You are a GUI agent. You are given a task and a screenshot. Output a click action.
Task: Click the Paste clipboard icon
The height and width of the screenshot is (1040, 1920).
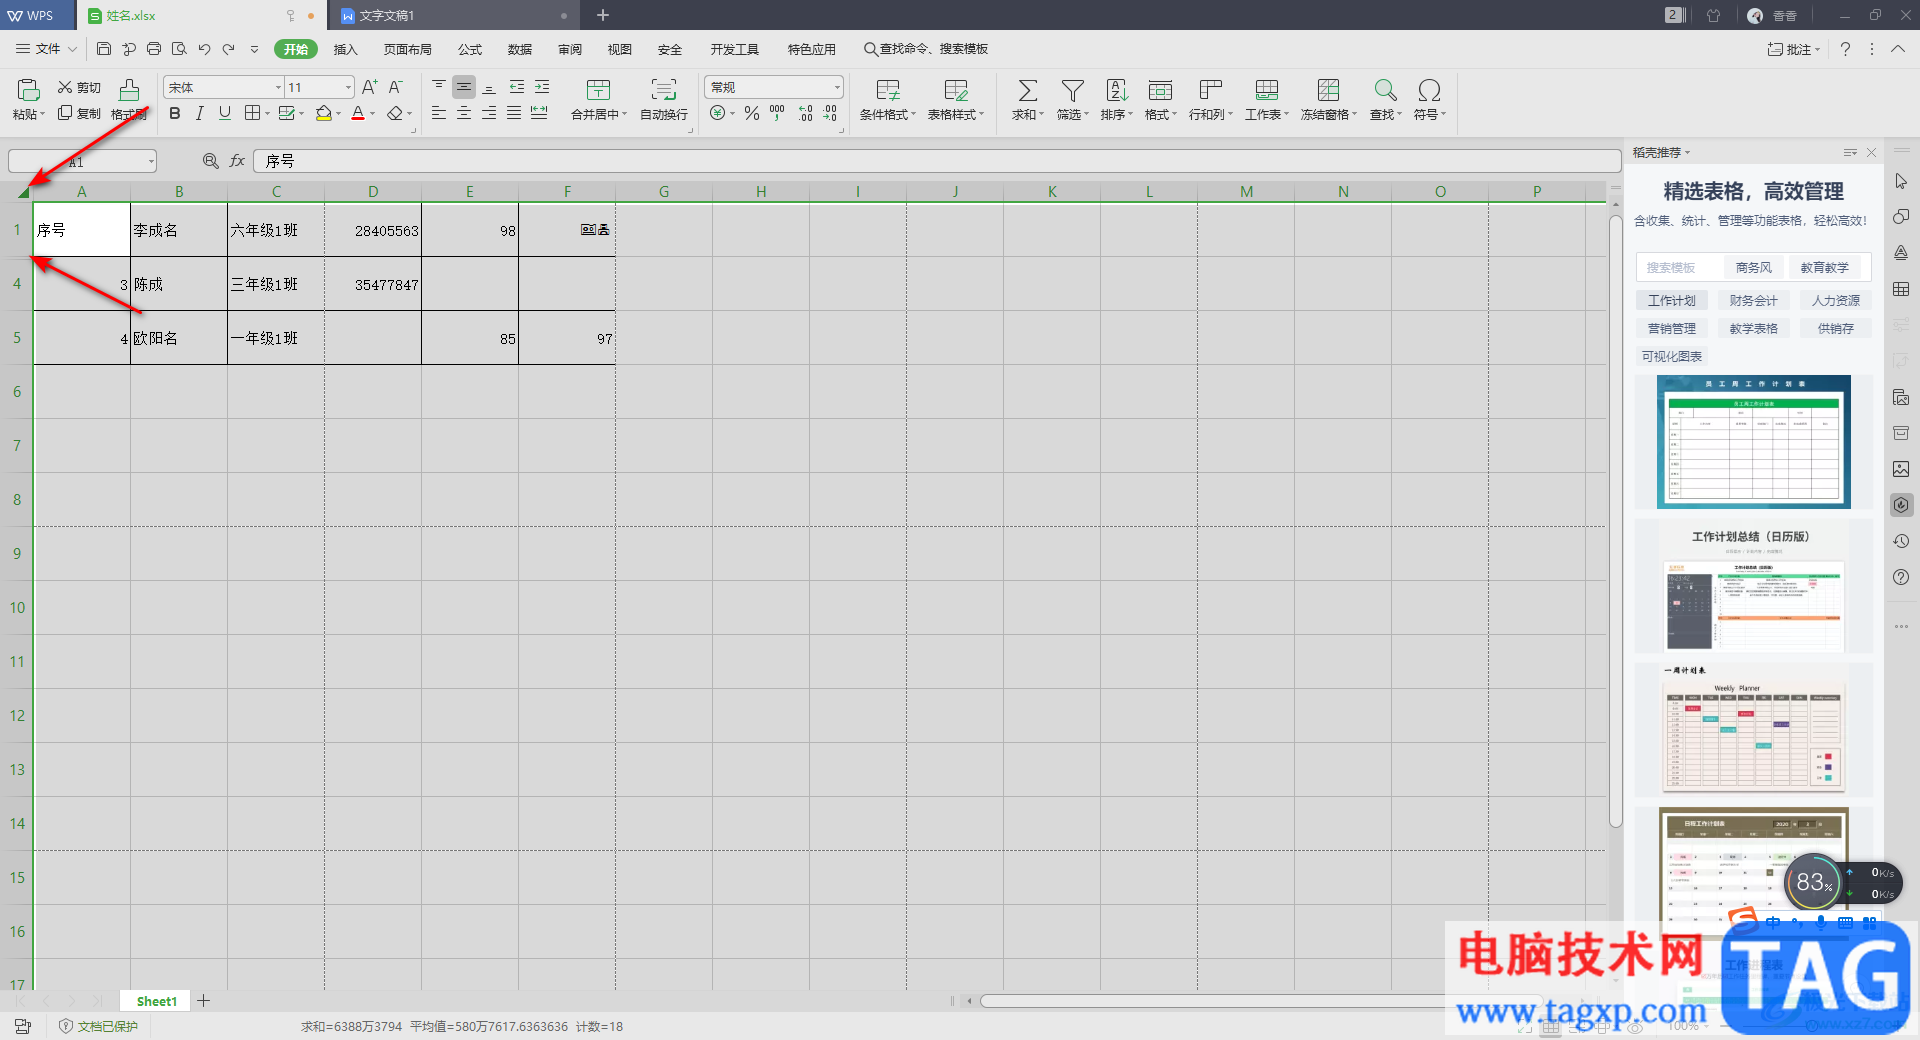pyautogui.click(x=29, y=90)
